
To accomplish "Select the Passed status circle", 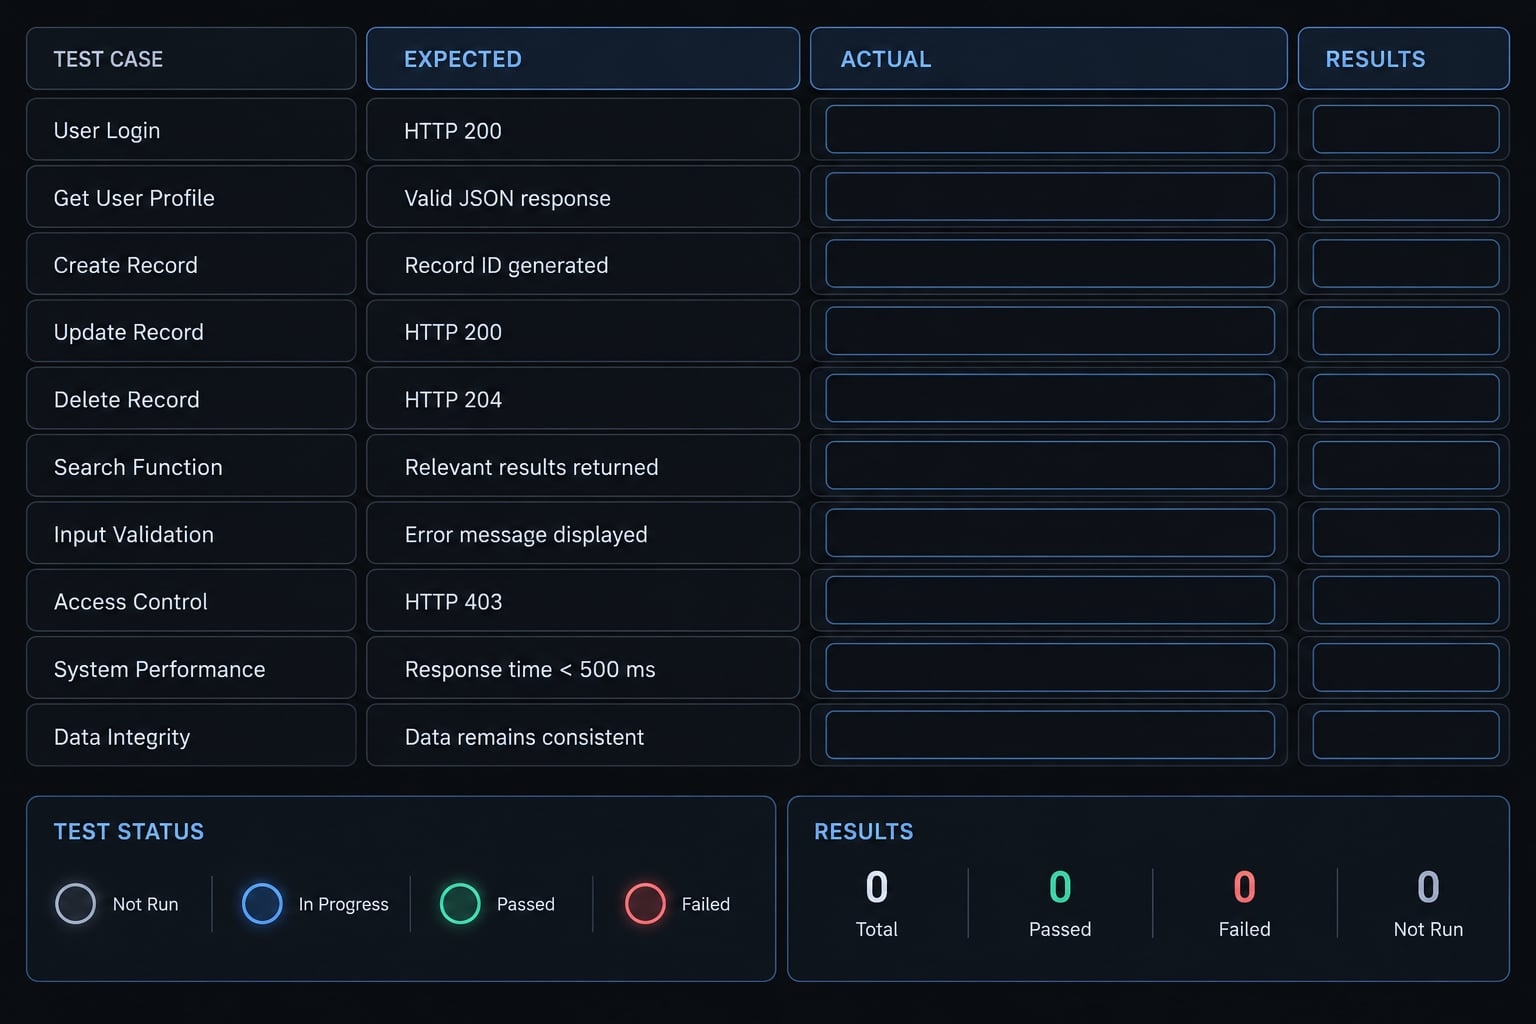I will click(460, 903).
